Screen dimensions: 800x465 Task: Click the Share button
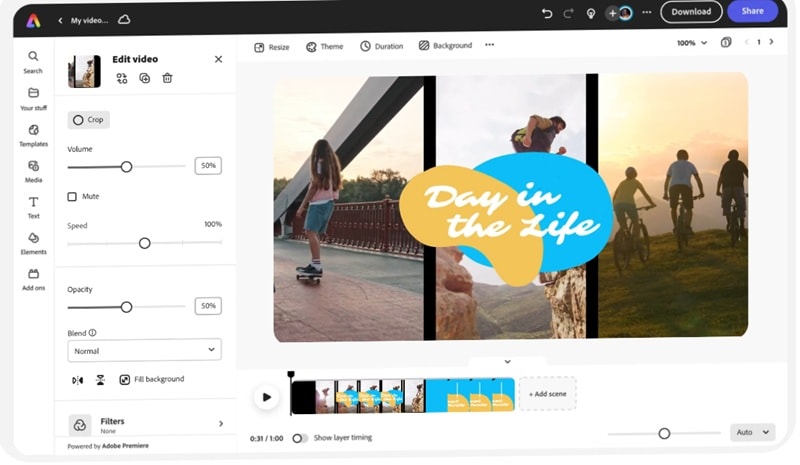[x=752, y=11]
